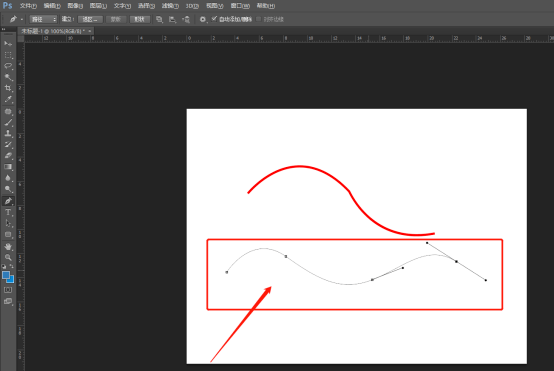Select the Zoom magnifier tool
Image resolution: width=554 pixels, height=371 pixels.
click(x=8, y=257)
